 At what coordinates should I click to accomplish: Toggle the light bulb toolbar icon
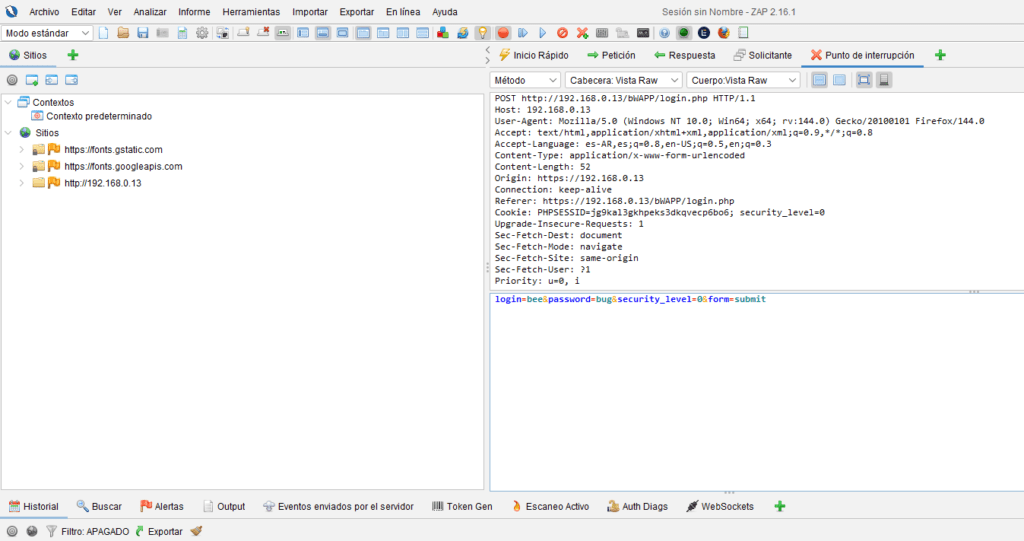pyautogui.click(x=483, y=33)
